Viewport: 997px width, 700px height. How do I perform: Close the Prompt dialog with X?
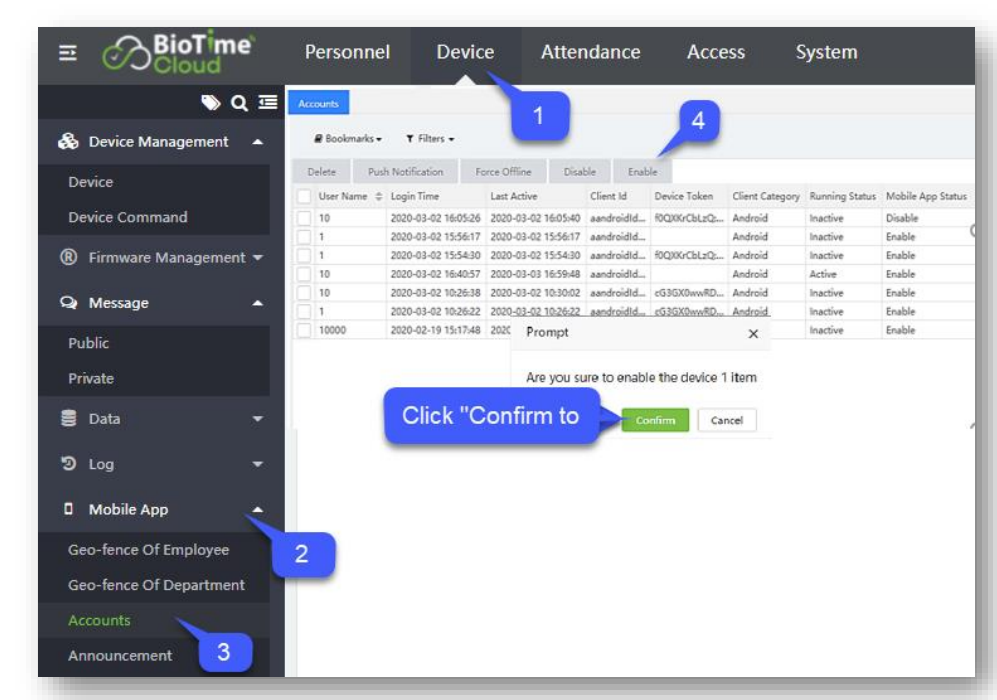pyautogui.click(x=753, y=334)
